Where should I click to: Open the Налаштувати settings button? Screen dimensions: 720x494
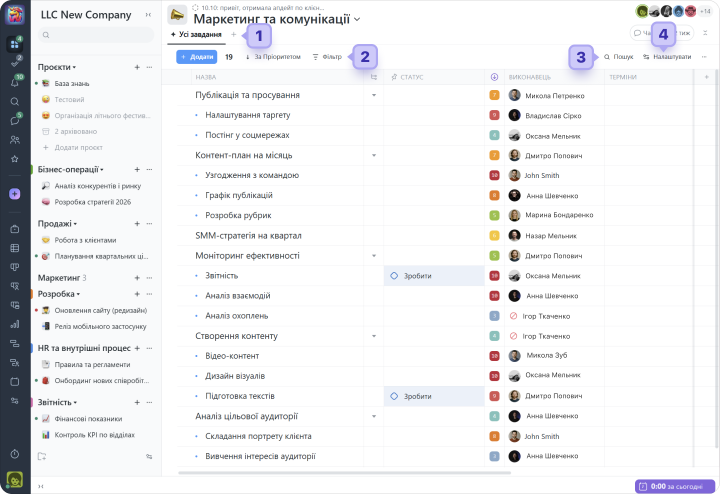tap(667, 57)
